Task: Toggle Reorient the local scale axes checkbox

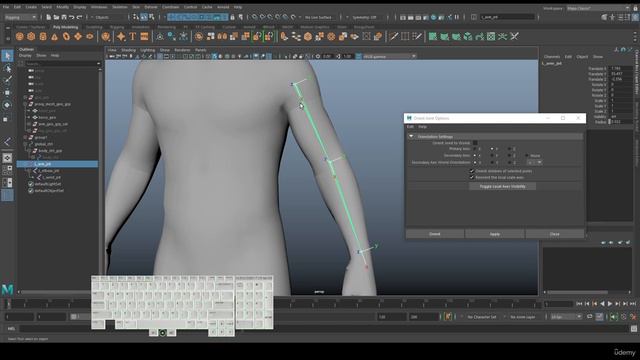Action: click(x=472, y=178)
